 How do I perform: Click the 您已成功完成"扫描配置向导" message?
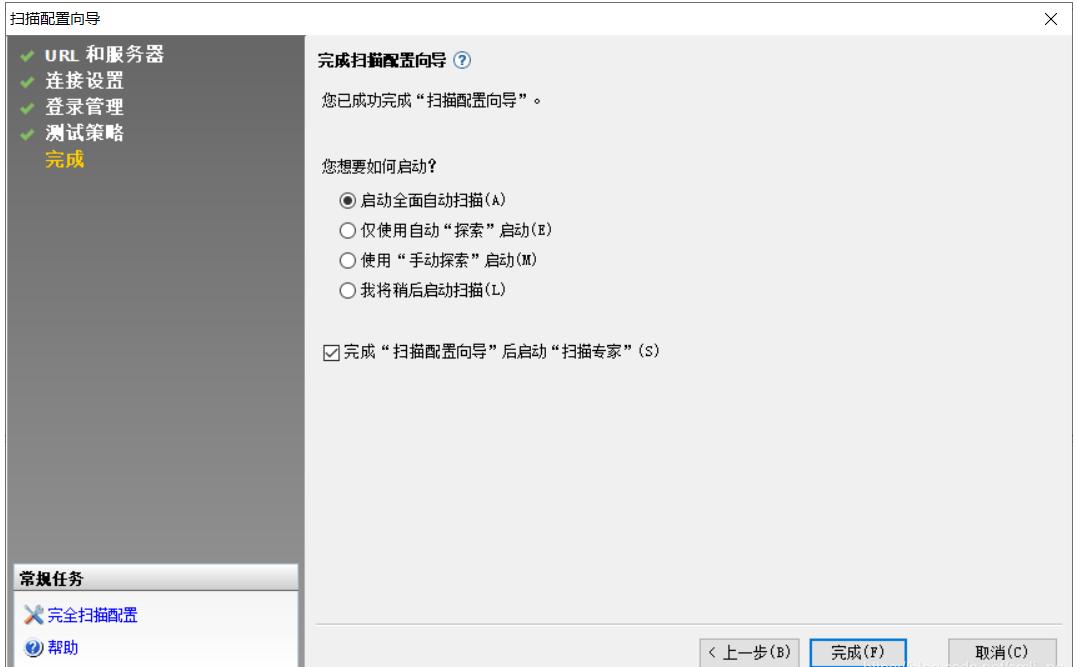click(x=431, y=100)
